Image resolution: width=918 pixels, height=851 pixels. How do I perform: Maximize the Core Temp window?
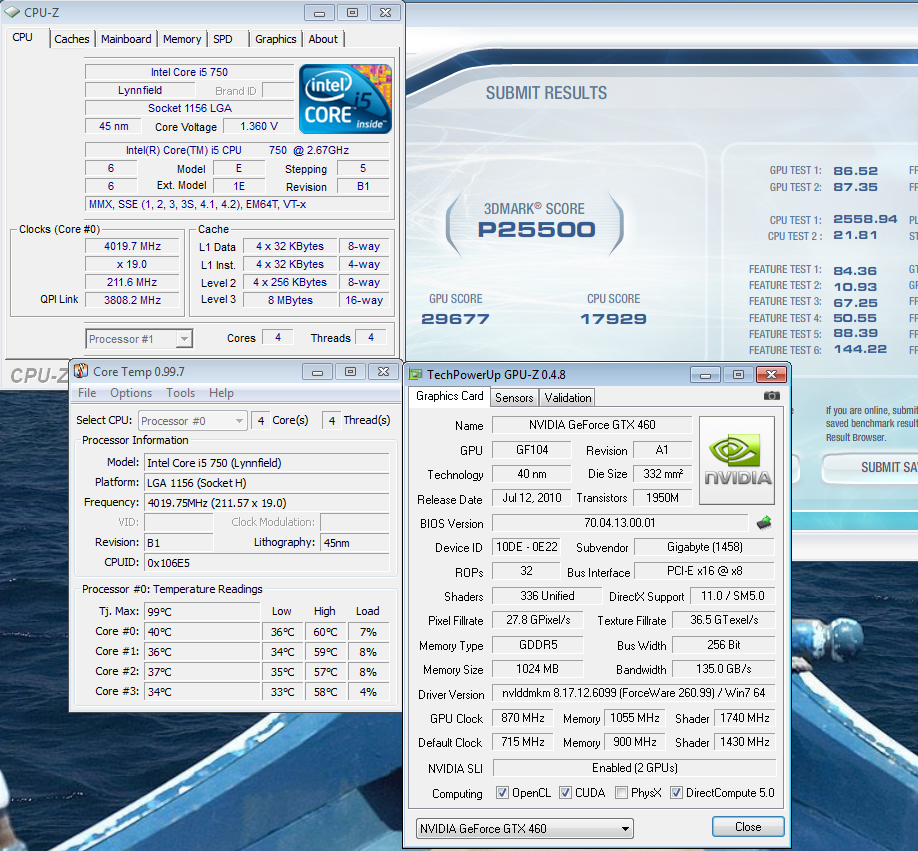pos(350,372)
